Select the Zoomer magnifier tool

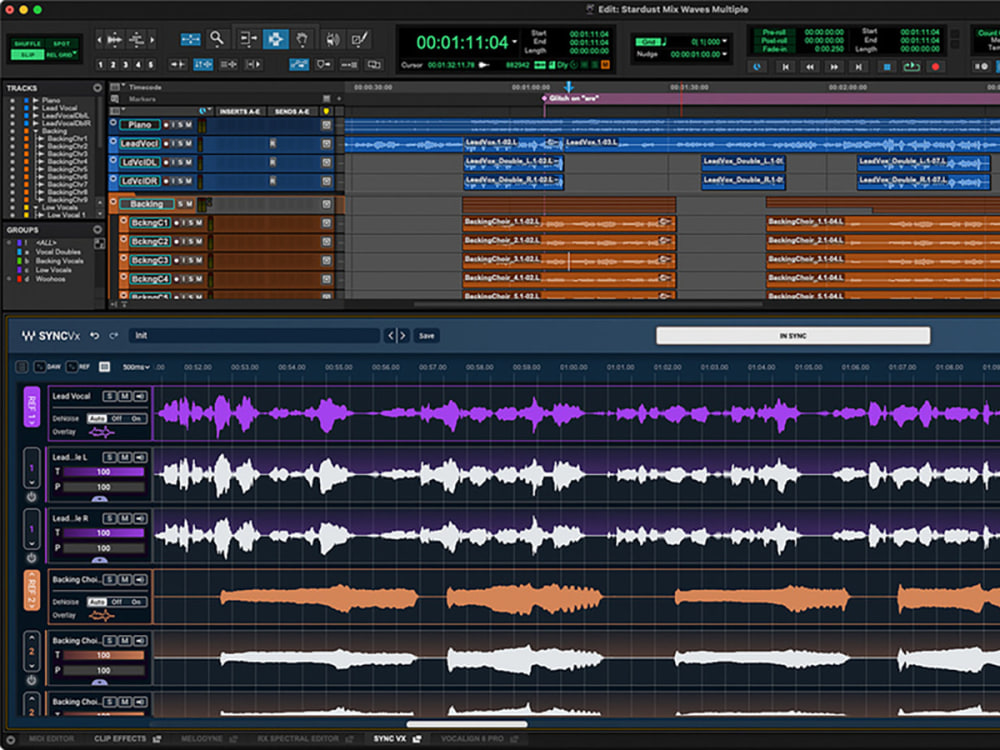coord(217,40)
